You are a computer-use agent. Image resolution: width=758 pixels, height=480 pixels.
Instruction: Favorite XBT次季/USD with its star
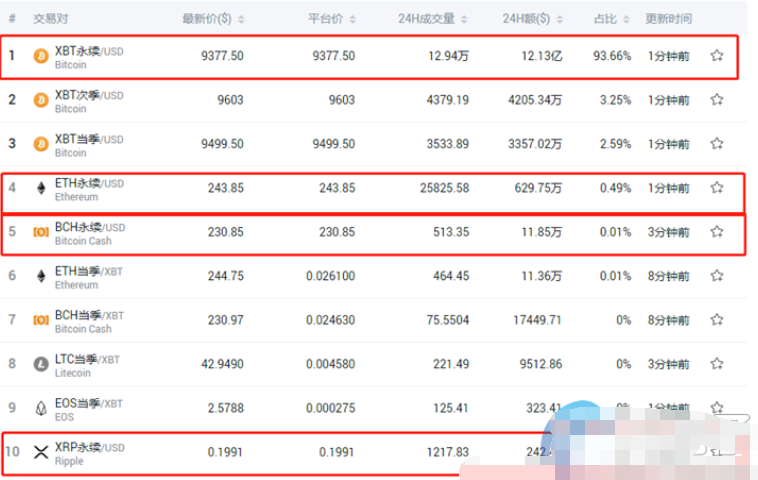[x=717, y=100]
